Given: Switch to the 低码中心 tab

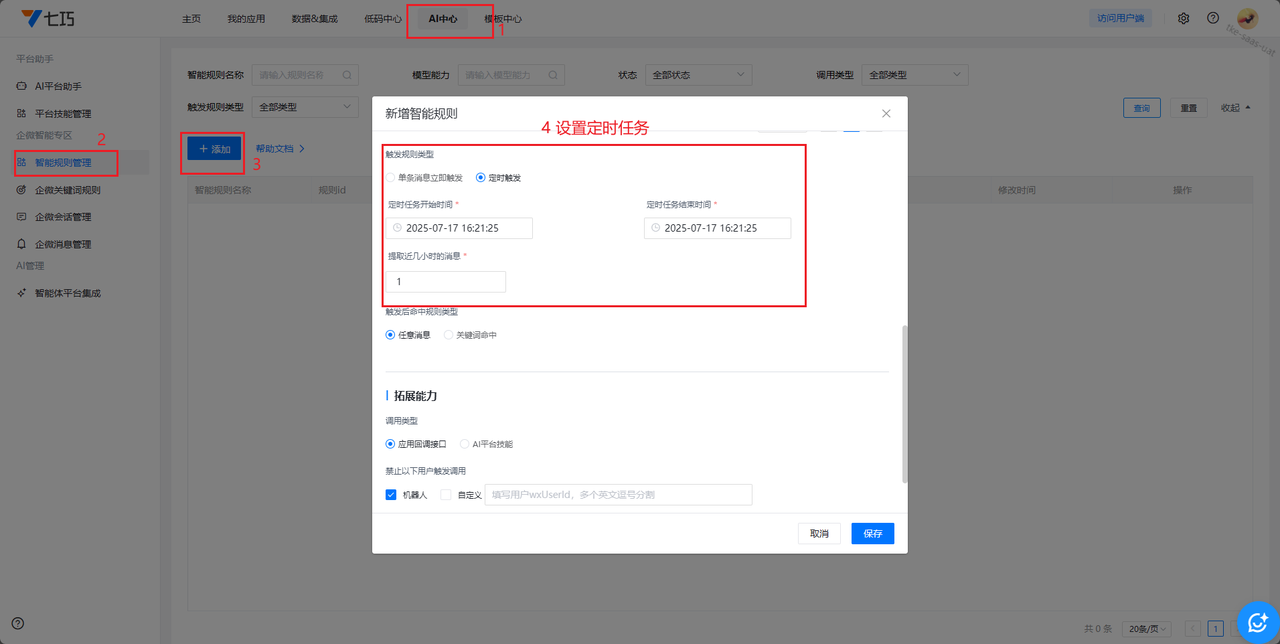Looking at the screenshot, I should (x=383, y=19).
